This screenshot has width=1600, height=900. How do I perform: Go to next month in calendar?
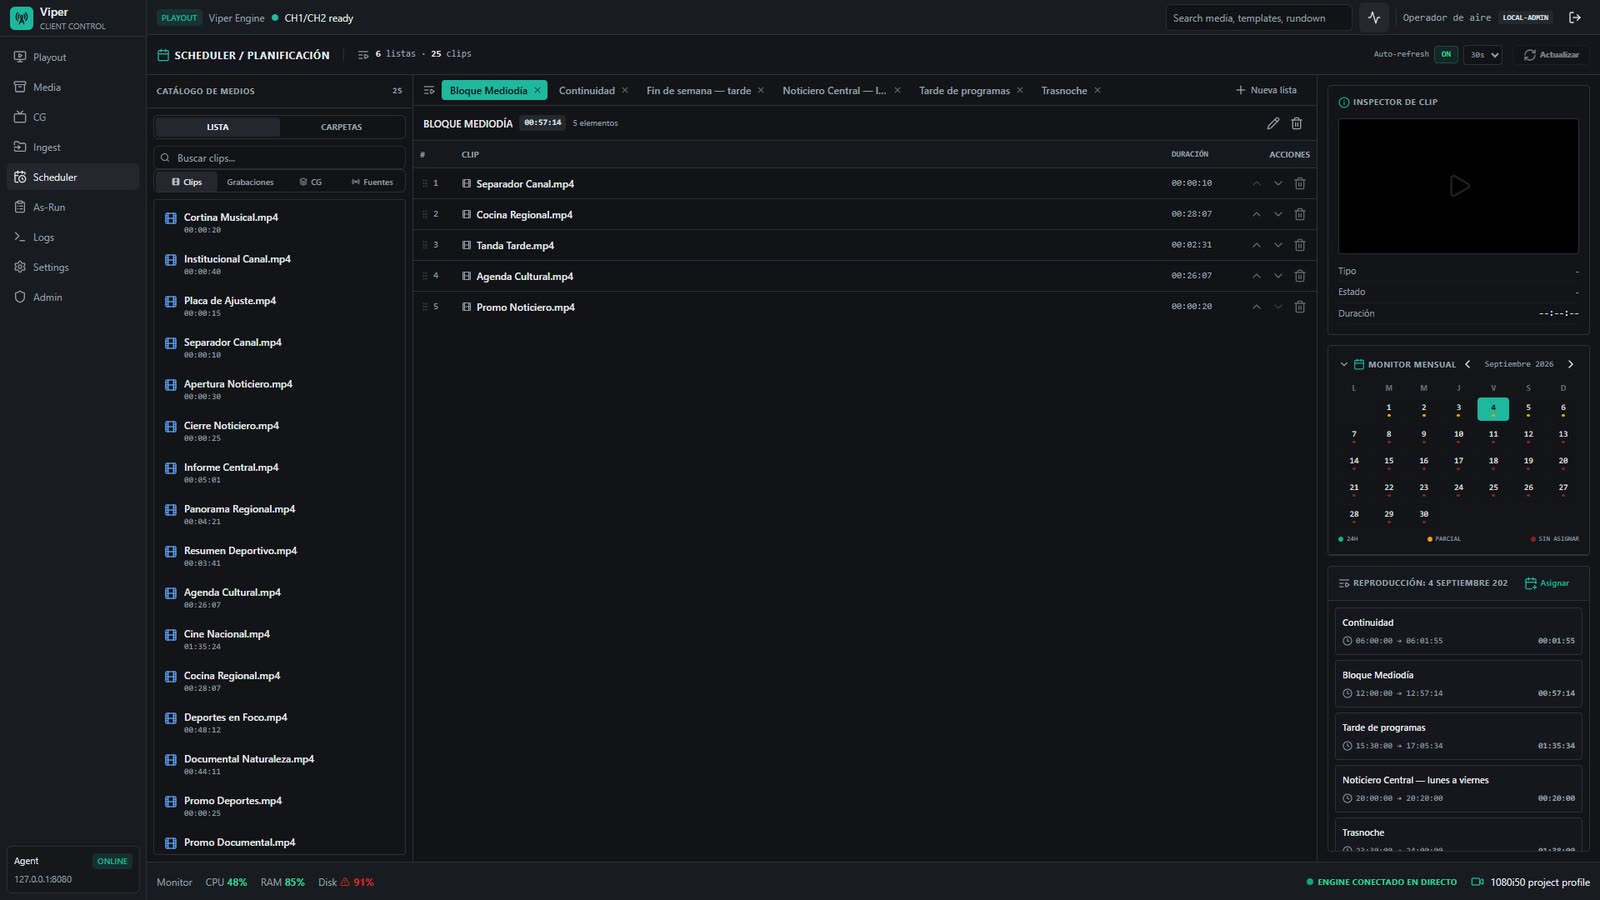(1570, 364)
